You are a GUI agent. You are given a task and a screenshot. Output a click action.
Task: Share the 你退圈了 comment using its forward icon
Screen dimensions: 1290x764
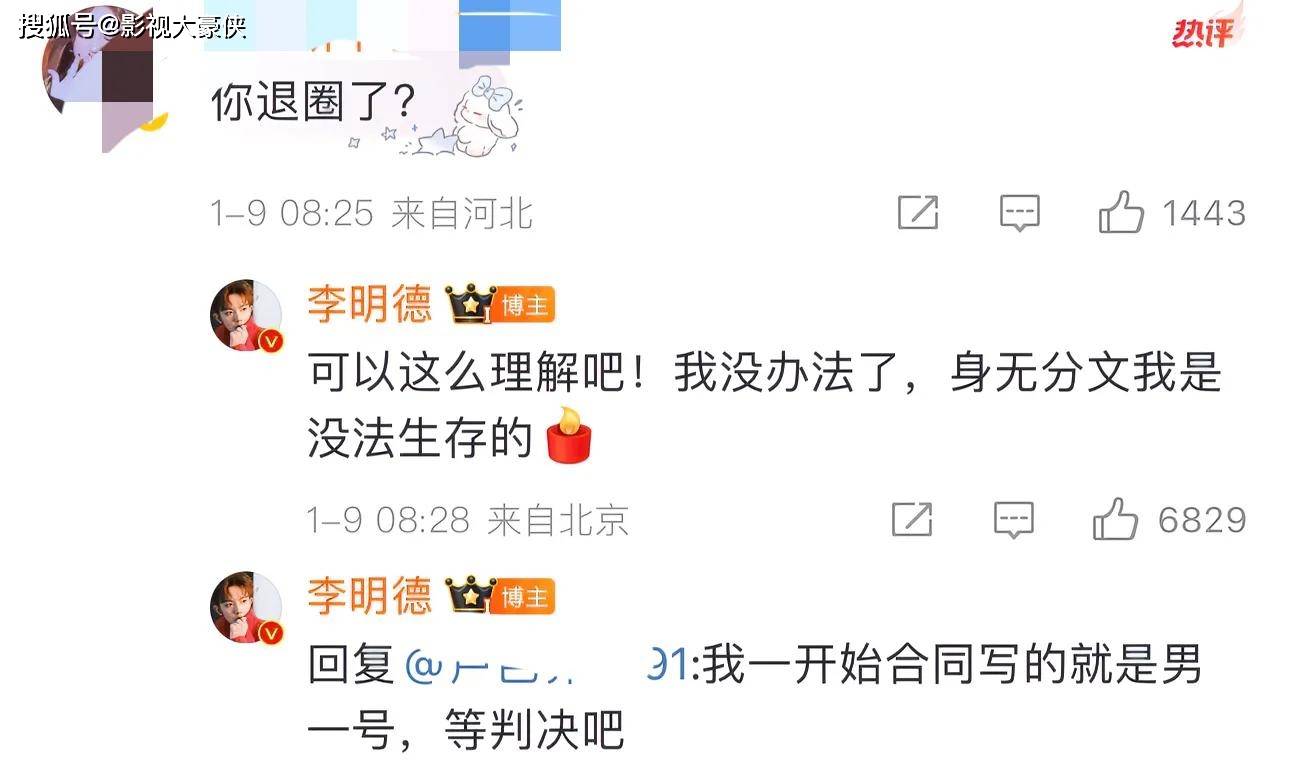[x=917, y=213]
